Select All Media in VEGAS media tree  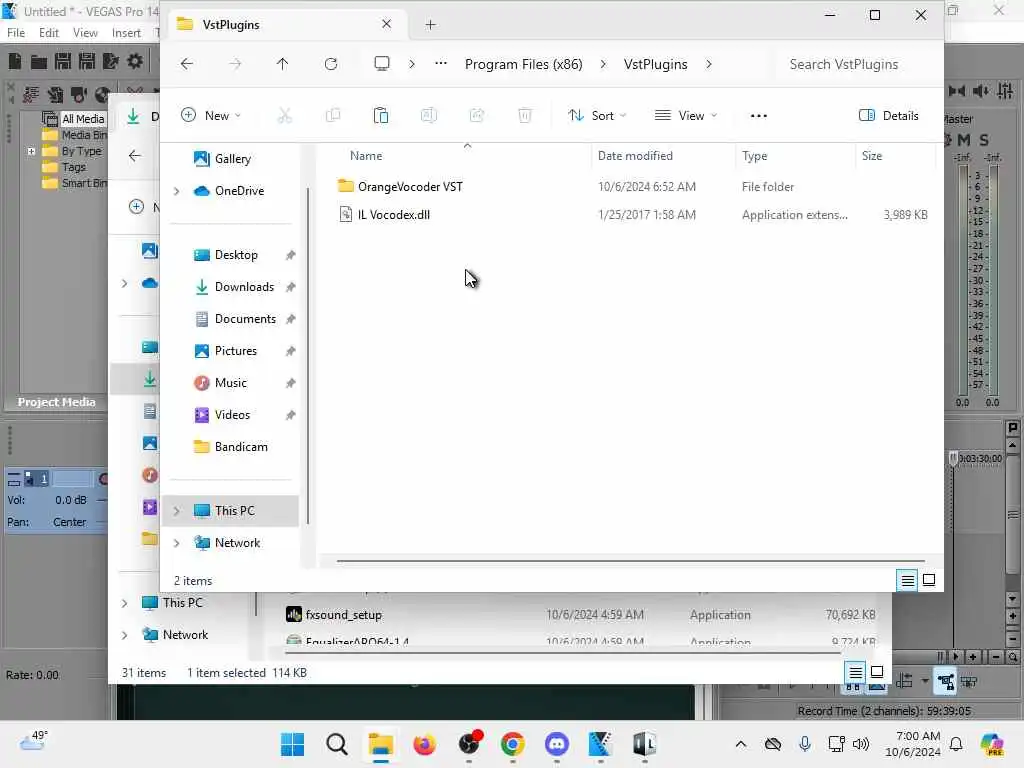click(83, 119)
